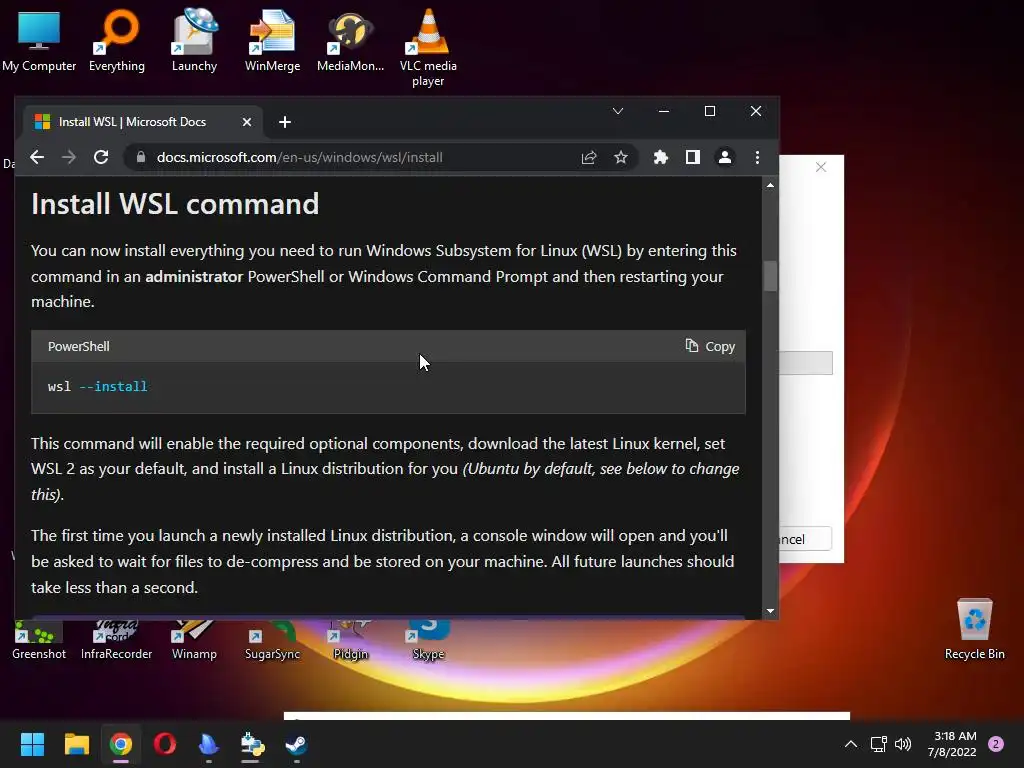Select the SugarSync desktop shortcut
The image size is (1024, 768).
[272, 641]
